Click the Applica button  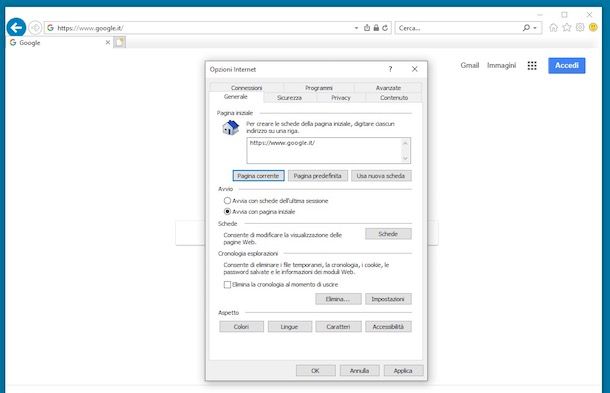403,371
